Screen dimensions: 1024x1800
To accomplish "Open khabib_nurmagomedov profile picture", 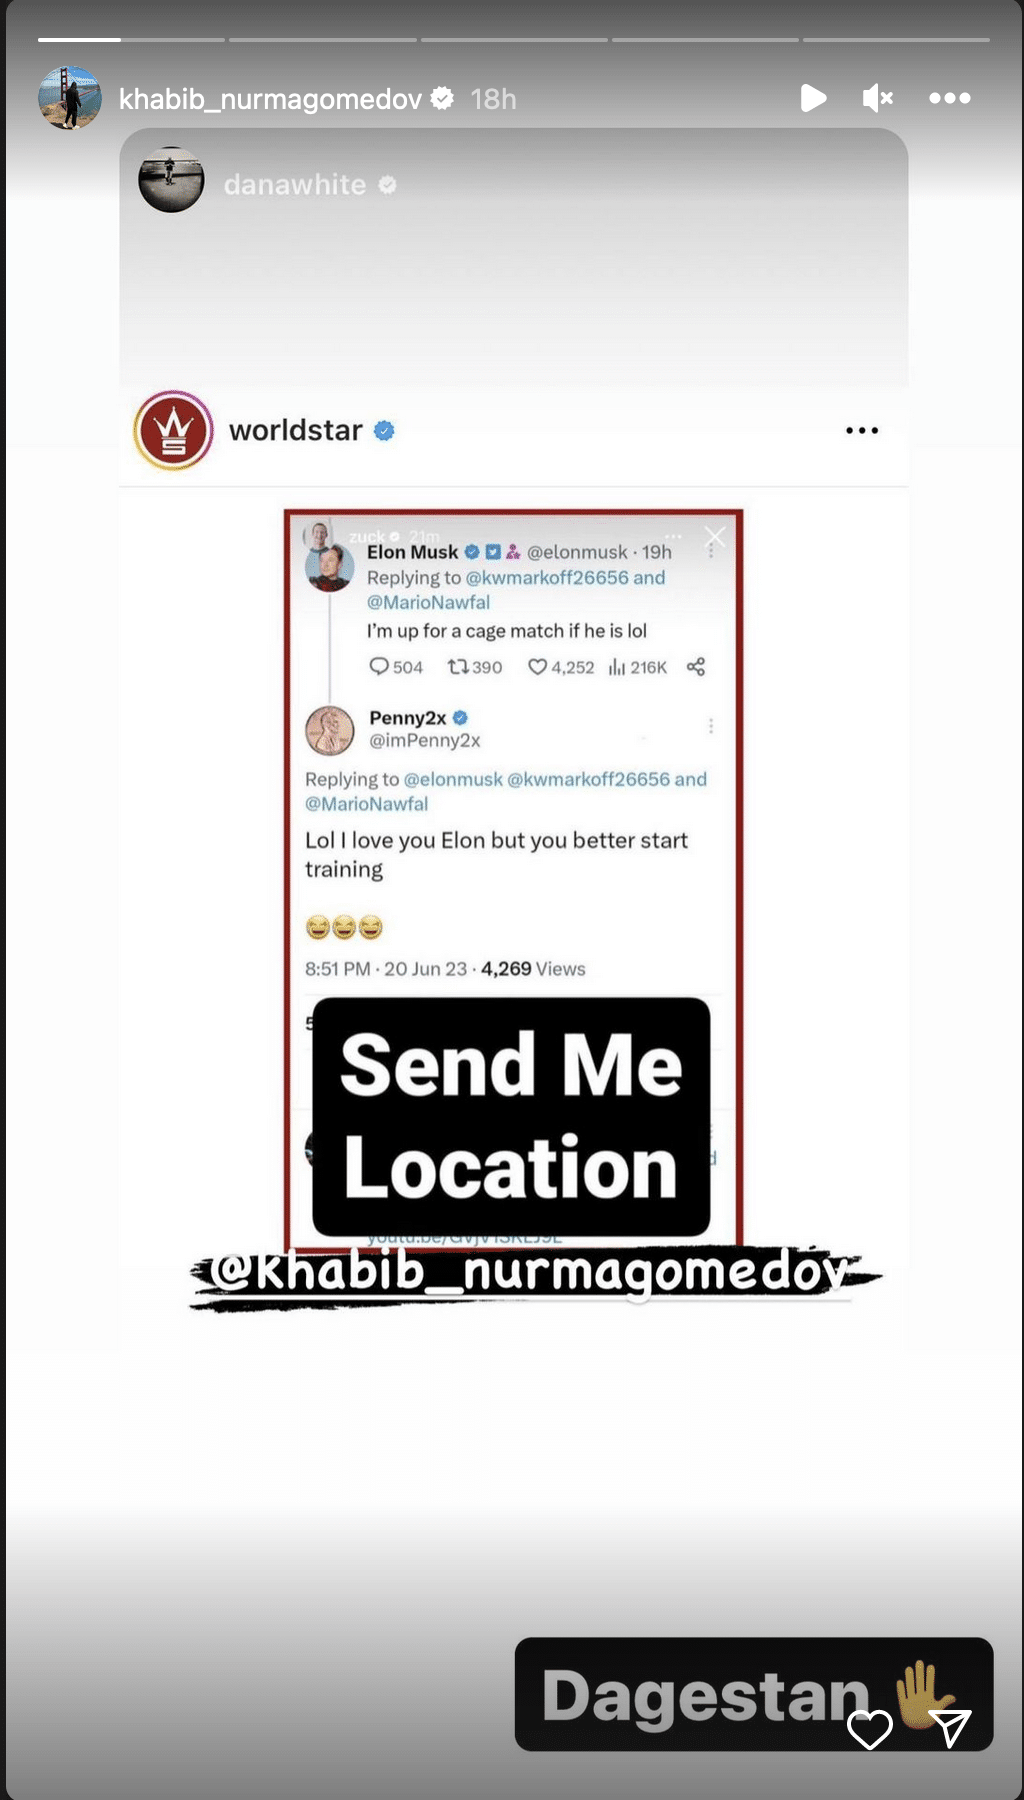I will [69, 98].
